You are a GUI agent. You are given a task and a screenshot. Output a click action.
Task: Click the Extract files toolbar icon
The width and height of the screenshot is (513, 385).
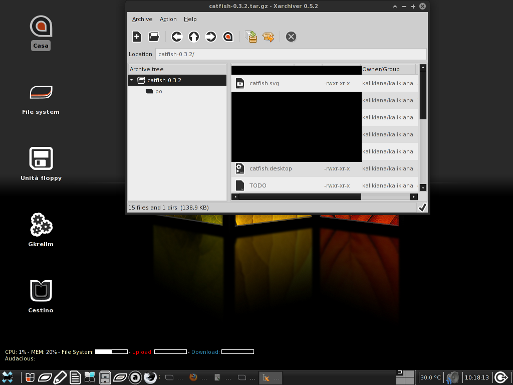268,37
